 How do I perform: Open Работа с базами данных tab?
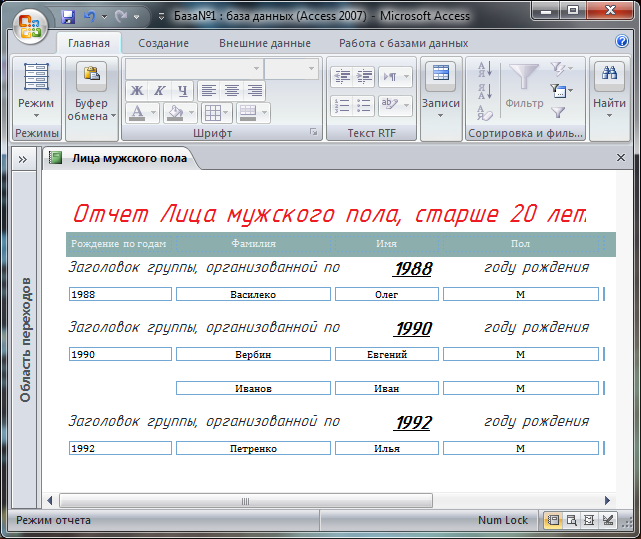point(403,43)
